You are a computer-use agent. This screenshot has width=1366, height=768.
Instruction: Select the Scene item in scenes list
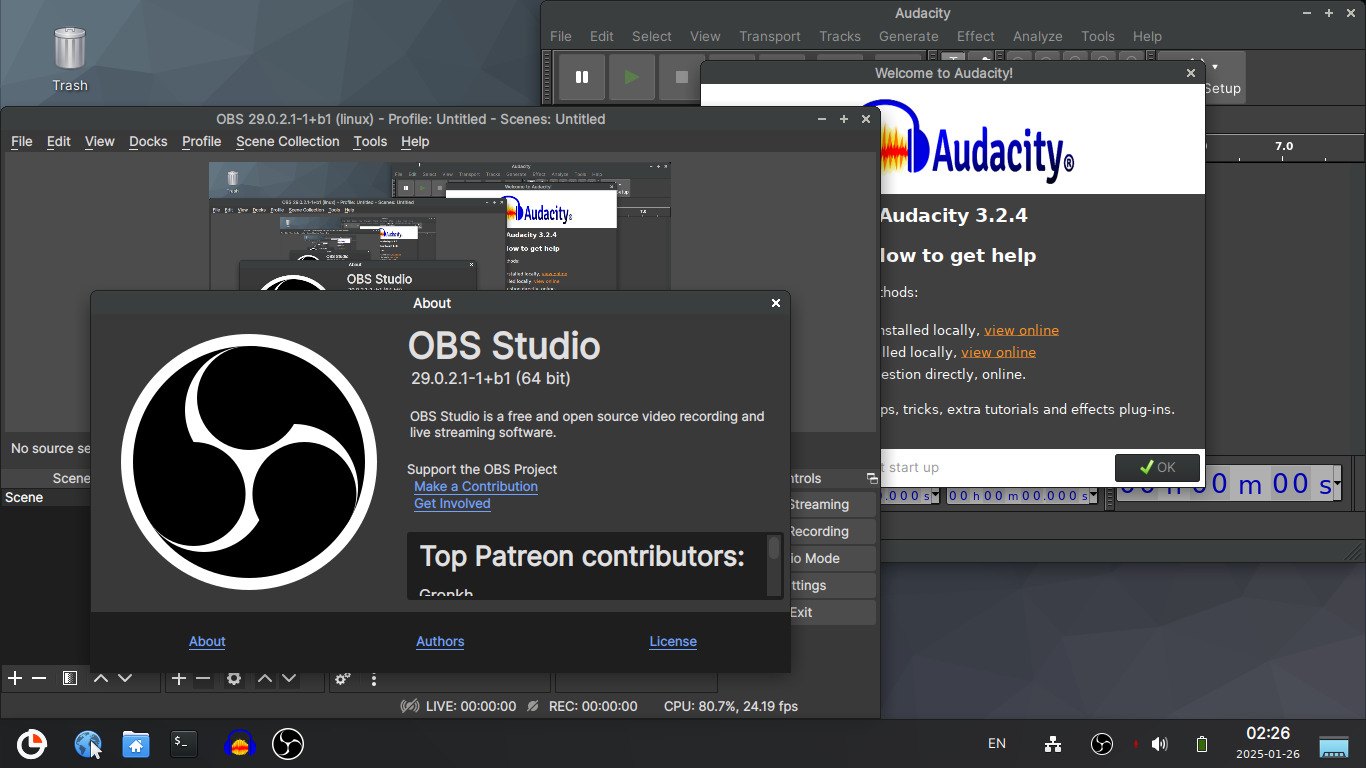46,497
